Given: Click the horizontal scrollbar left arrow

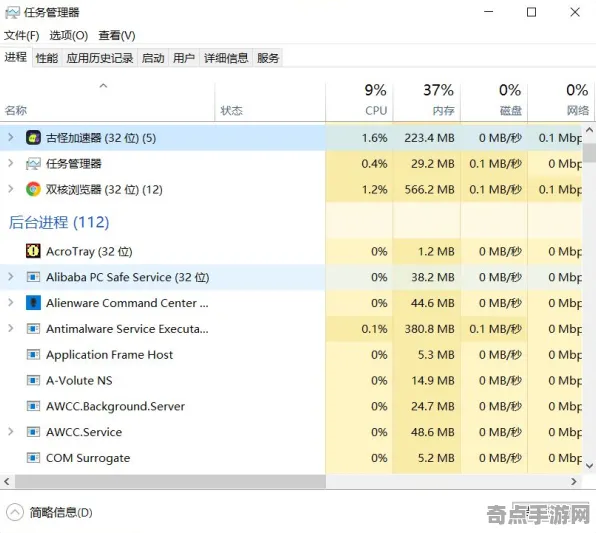Looking at the screenshot, I should tap(7, 482).
